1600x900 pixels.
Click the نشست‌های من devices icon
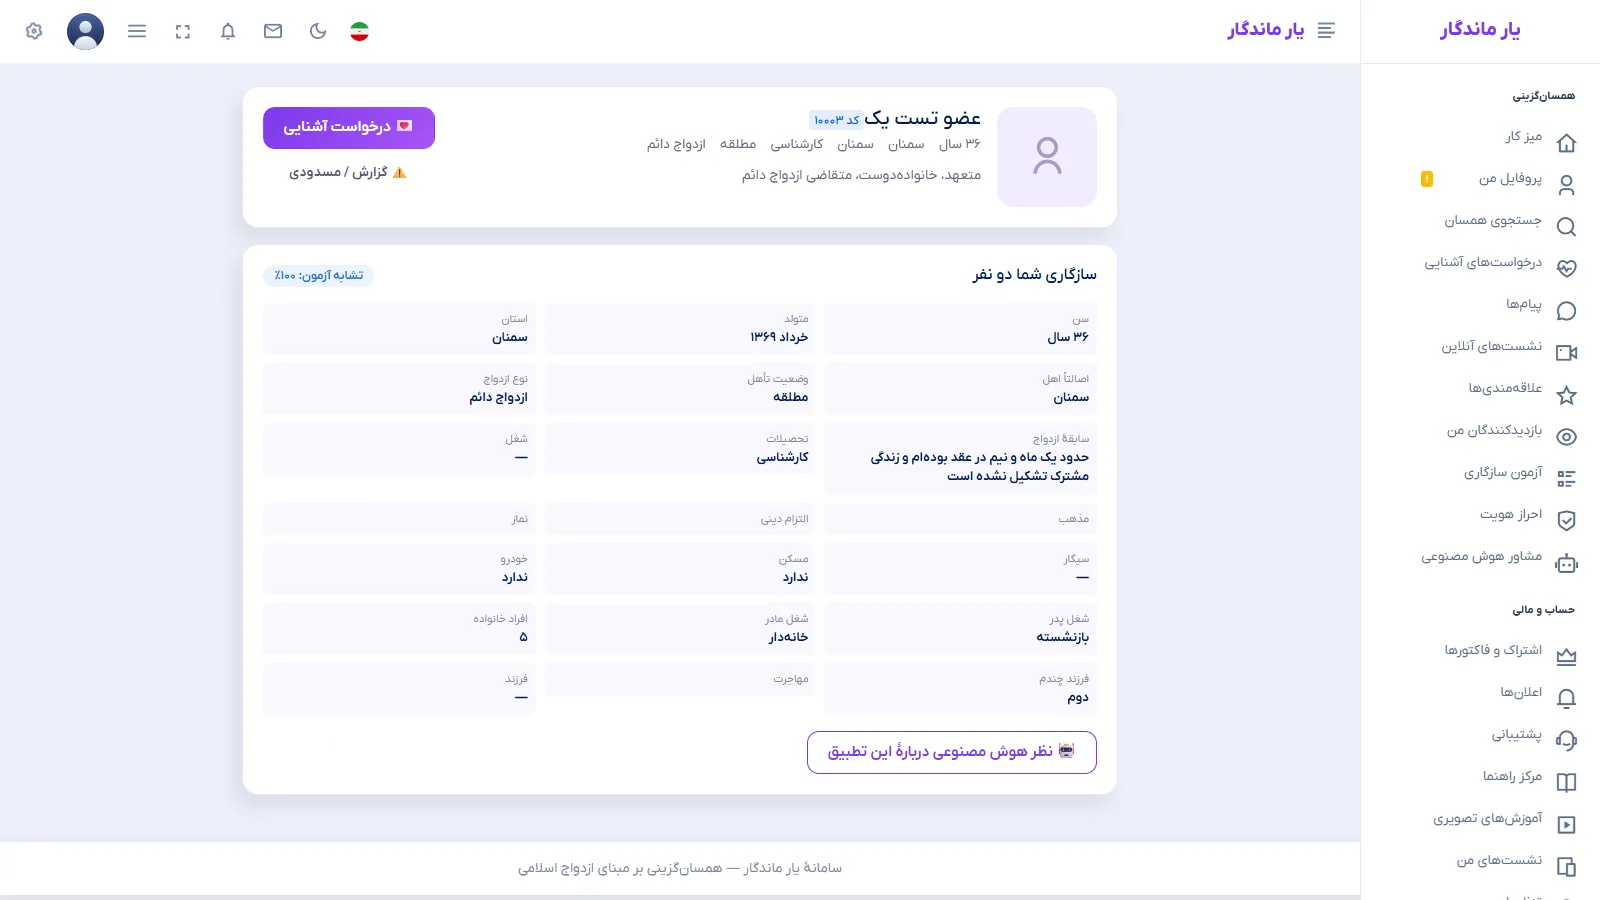click(1567, 867)
